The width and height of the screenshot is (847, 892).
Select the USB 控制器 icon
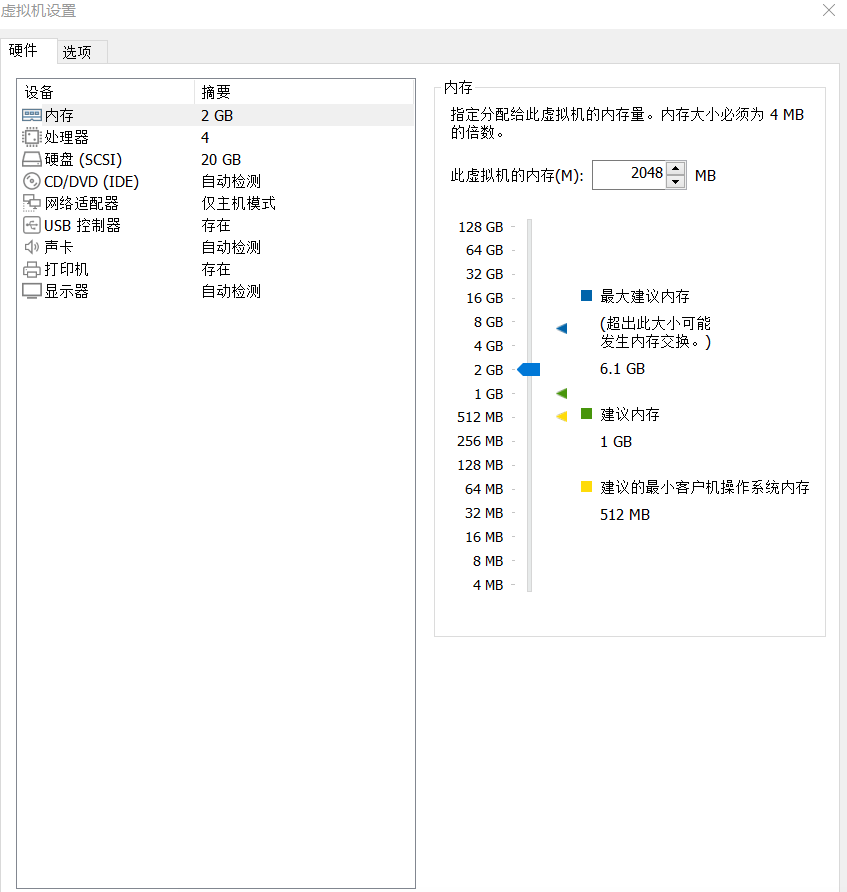[32, 225]
